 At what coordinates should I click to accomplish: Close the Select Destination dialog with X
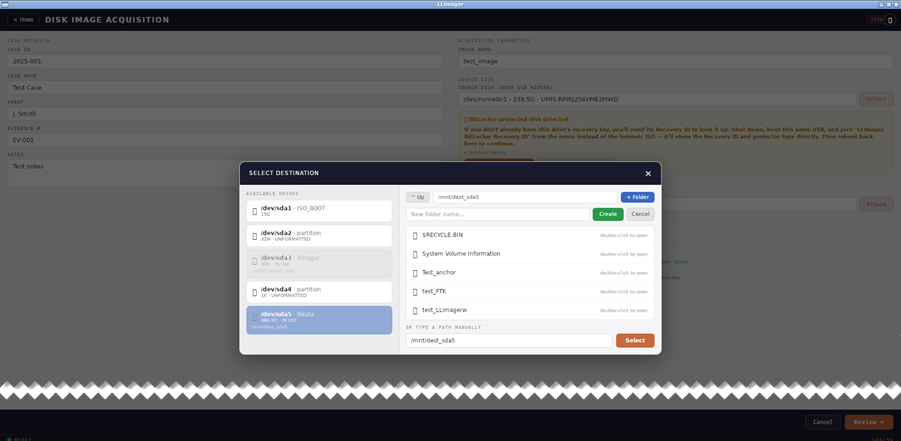pos(648,174)
